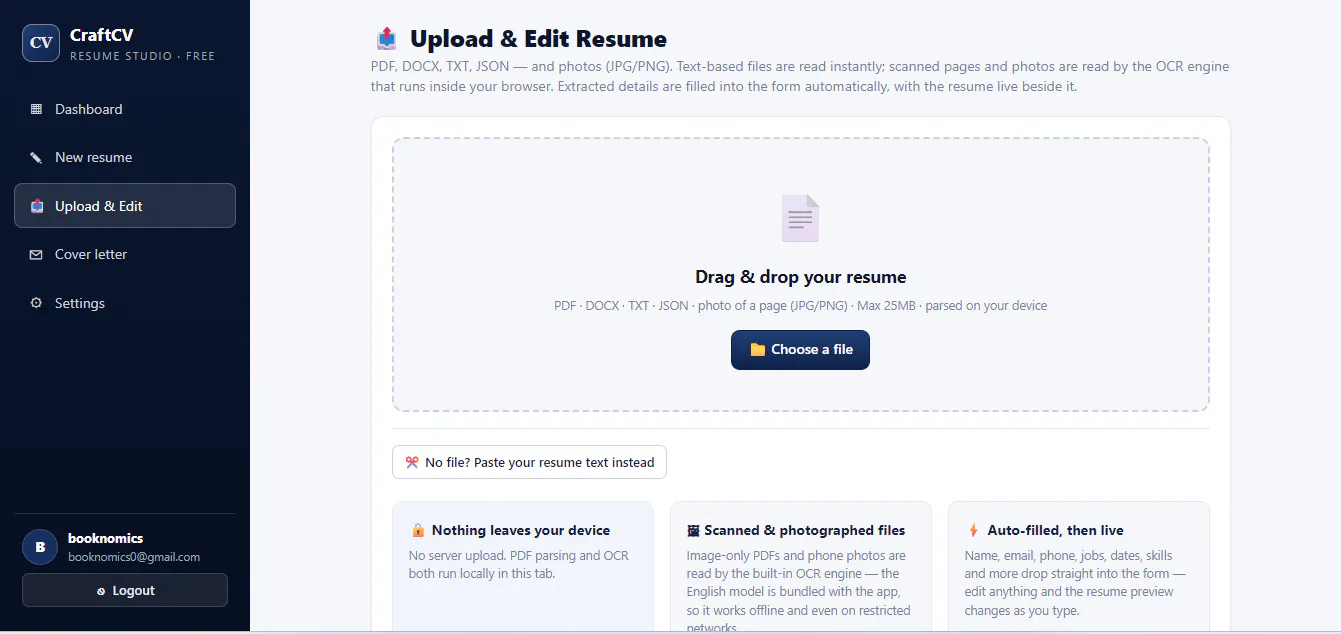Click No file? Paste your resume text instead
The height and width of the screenshot is (634, 1341).
click(529, 462)
